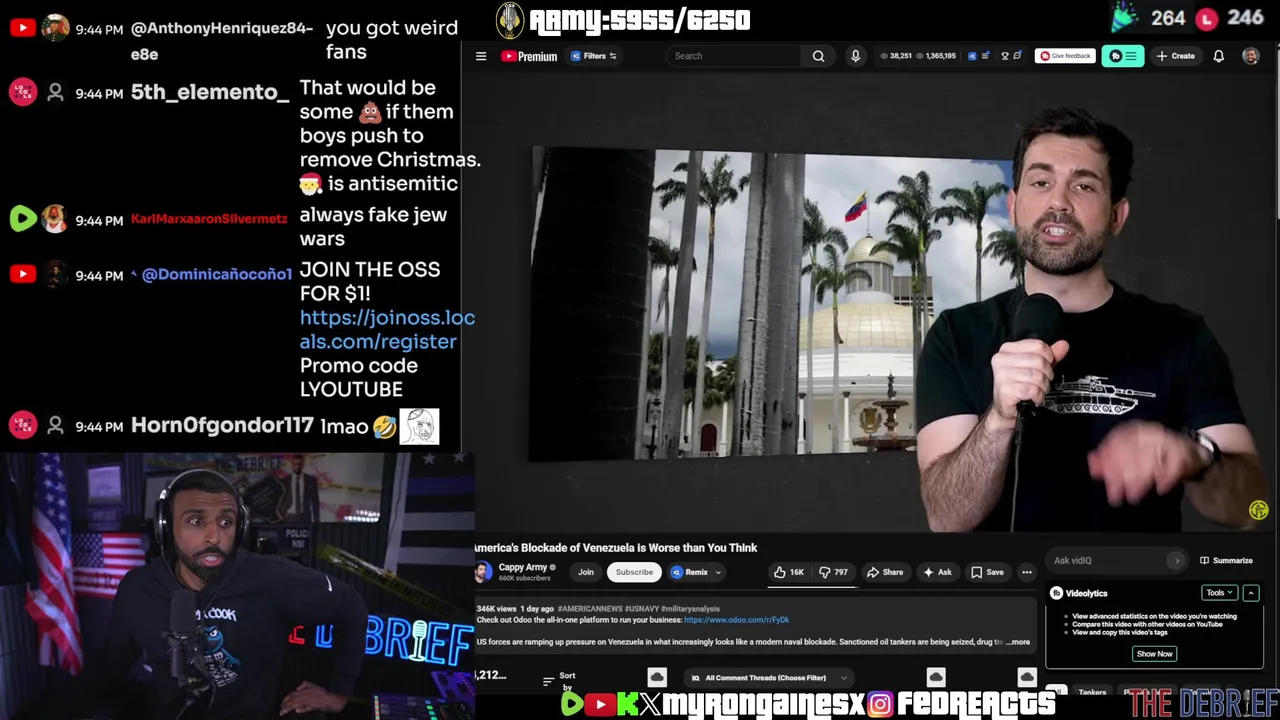Subscribe to Cappy Army
Screen dimensions: 1280x720
634,572
